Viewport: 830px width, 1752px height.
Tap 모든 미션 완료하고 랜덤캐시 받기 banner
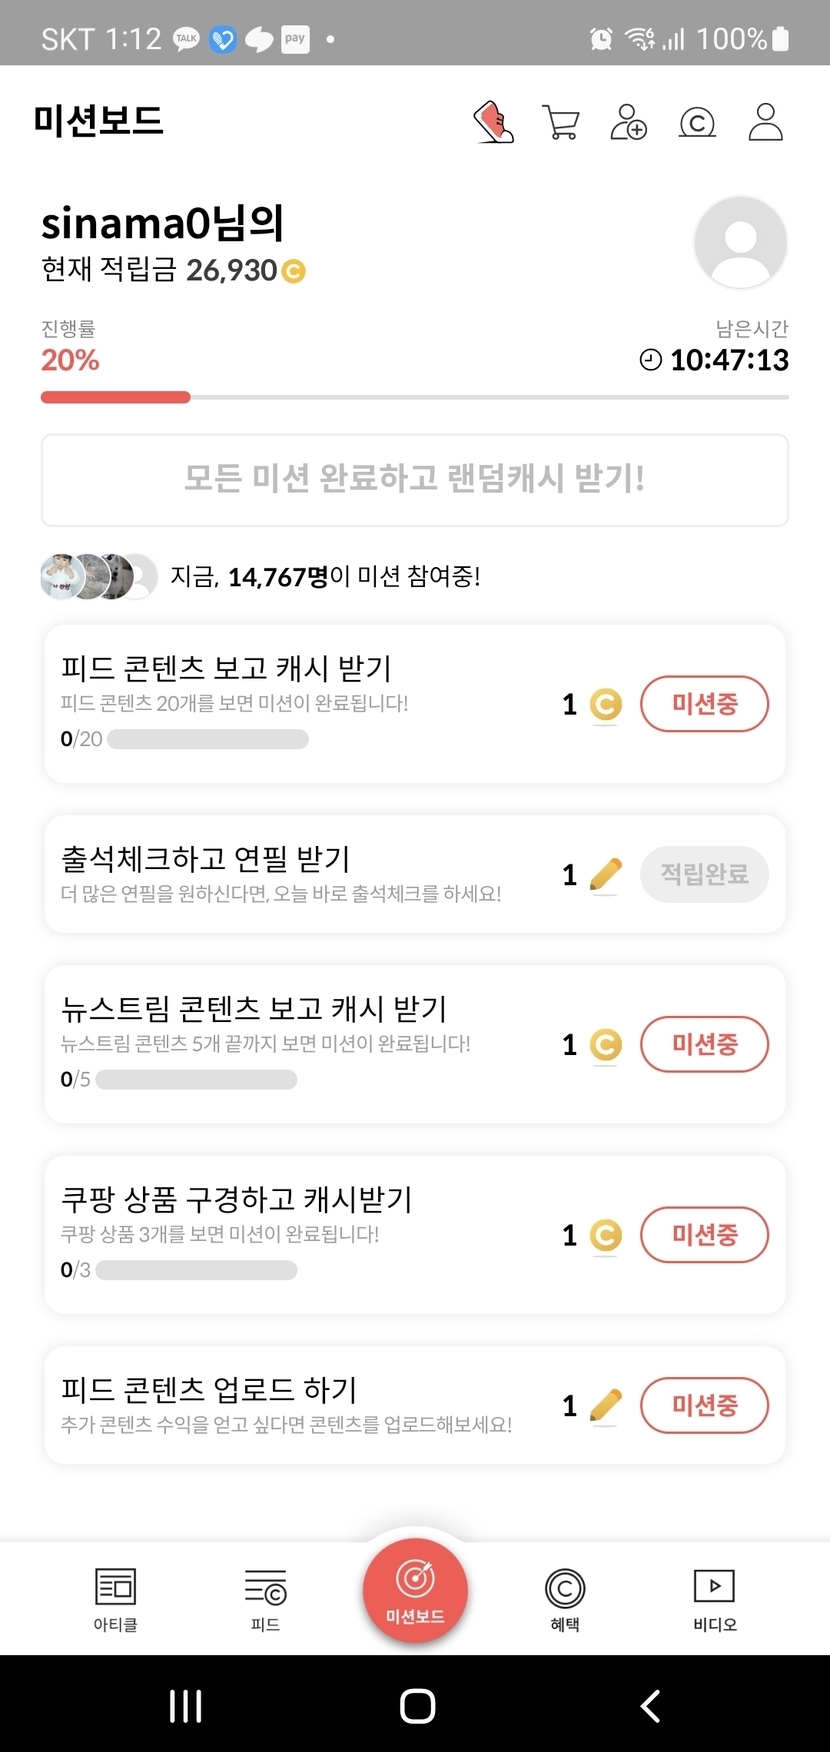click(x=415, y=479)
